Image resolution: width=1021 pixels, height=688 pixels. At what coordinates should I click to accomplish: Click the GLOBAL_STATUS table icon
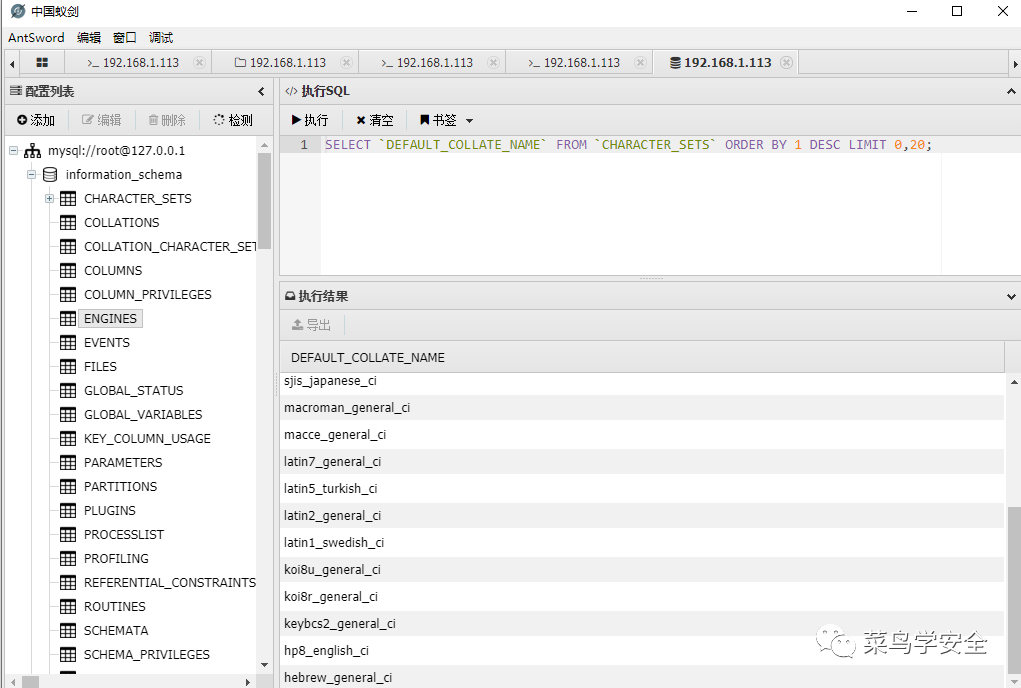pyautogui.click(x=68, y=391)
